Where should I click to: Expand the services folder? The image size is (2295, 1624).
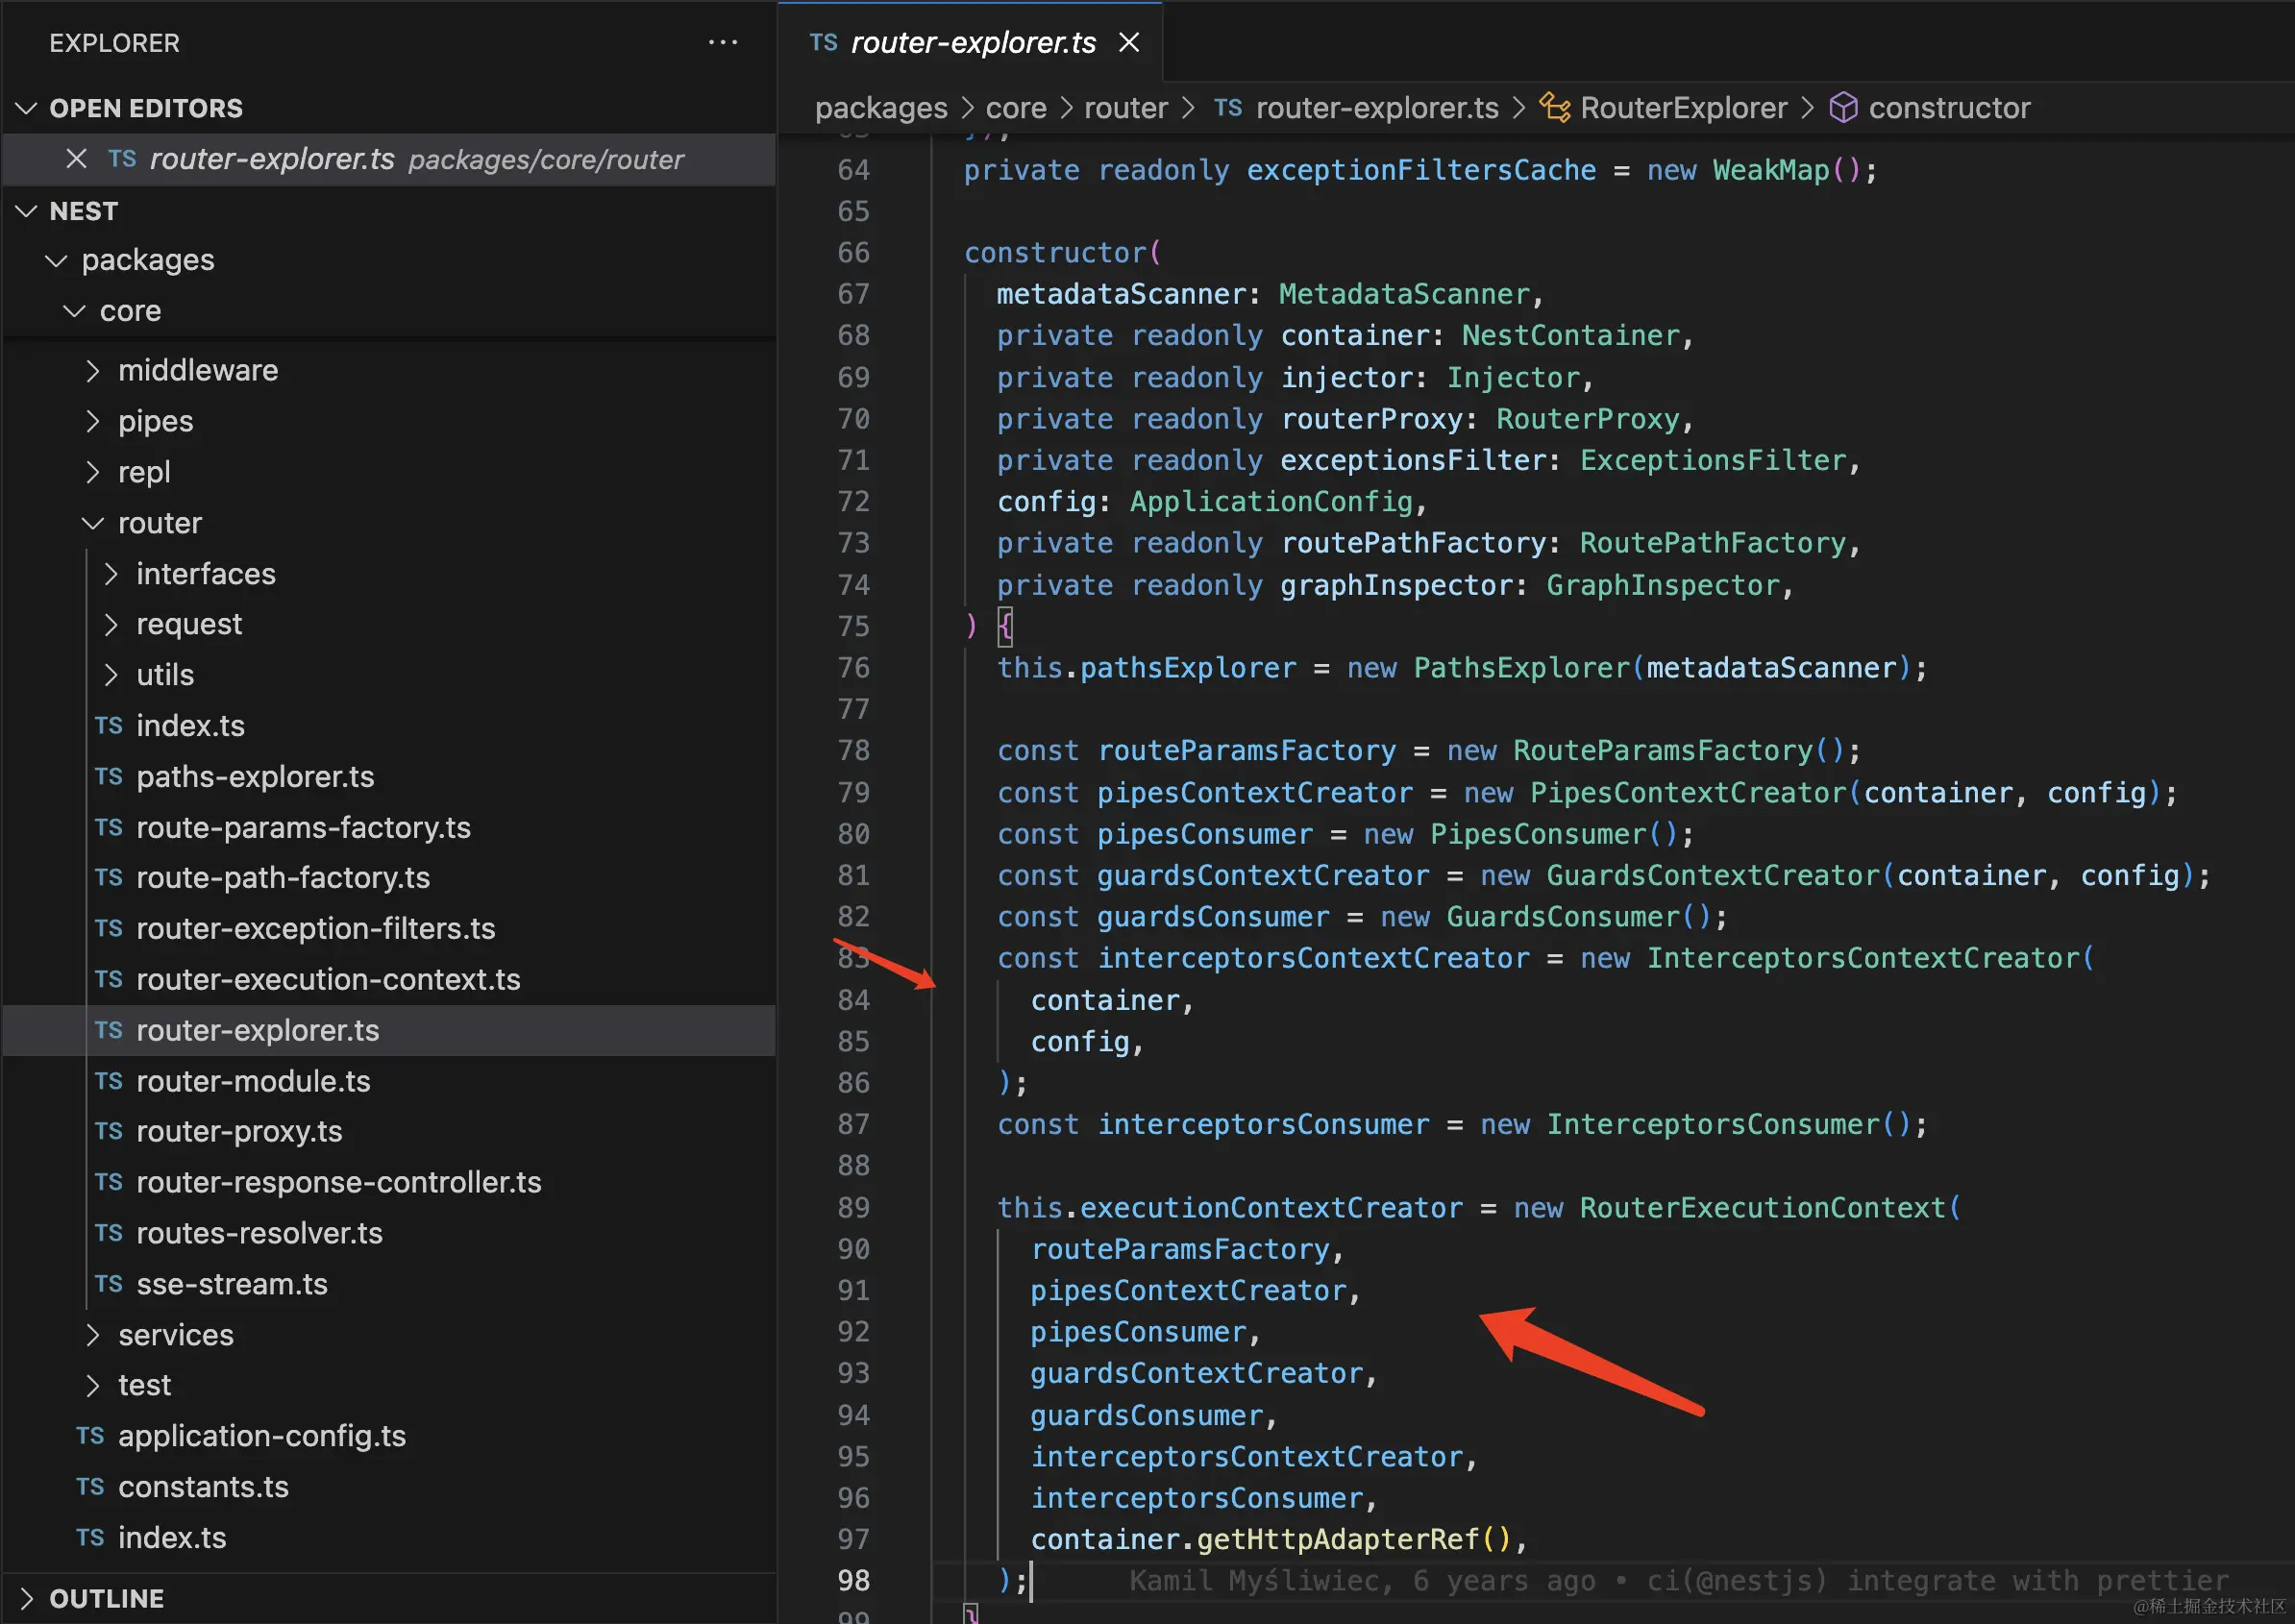93,1335
